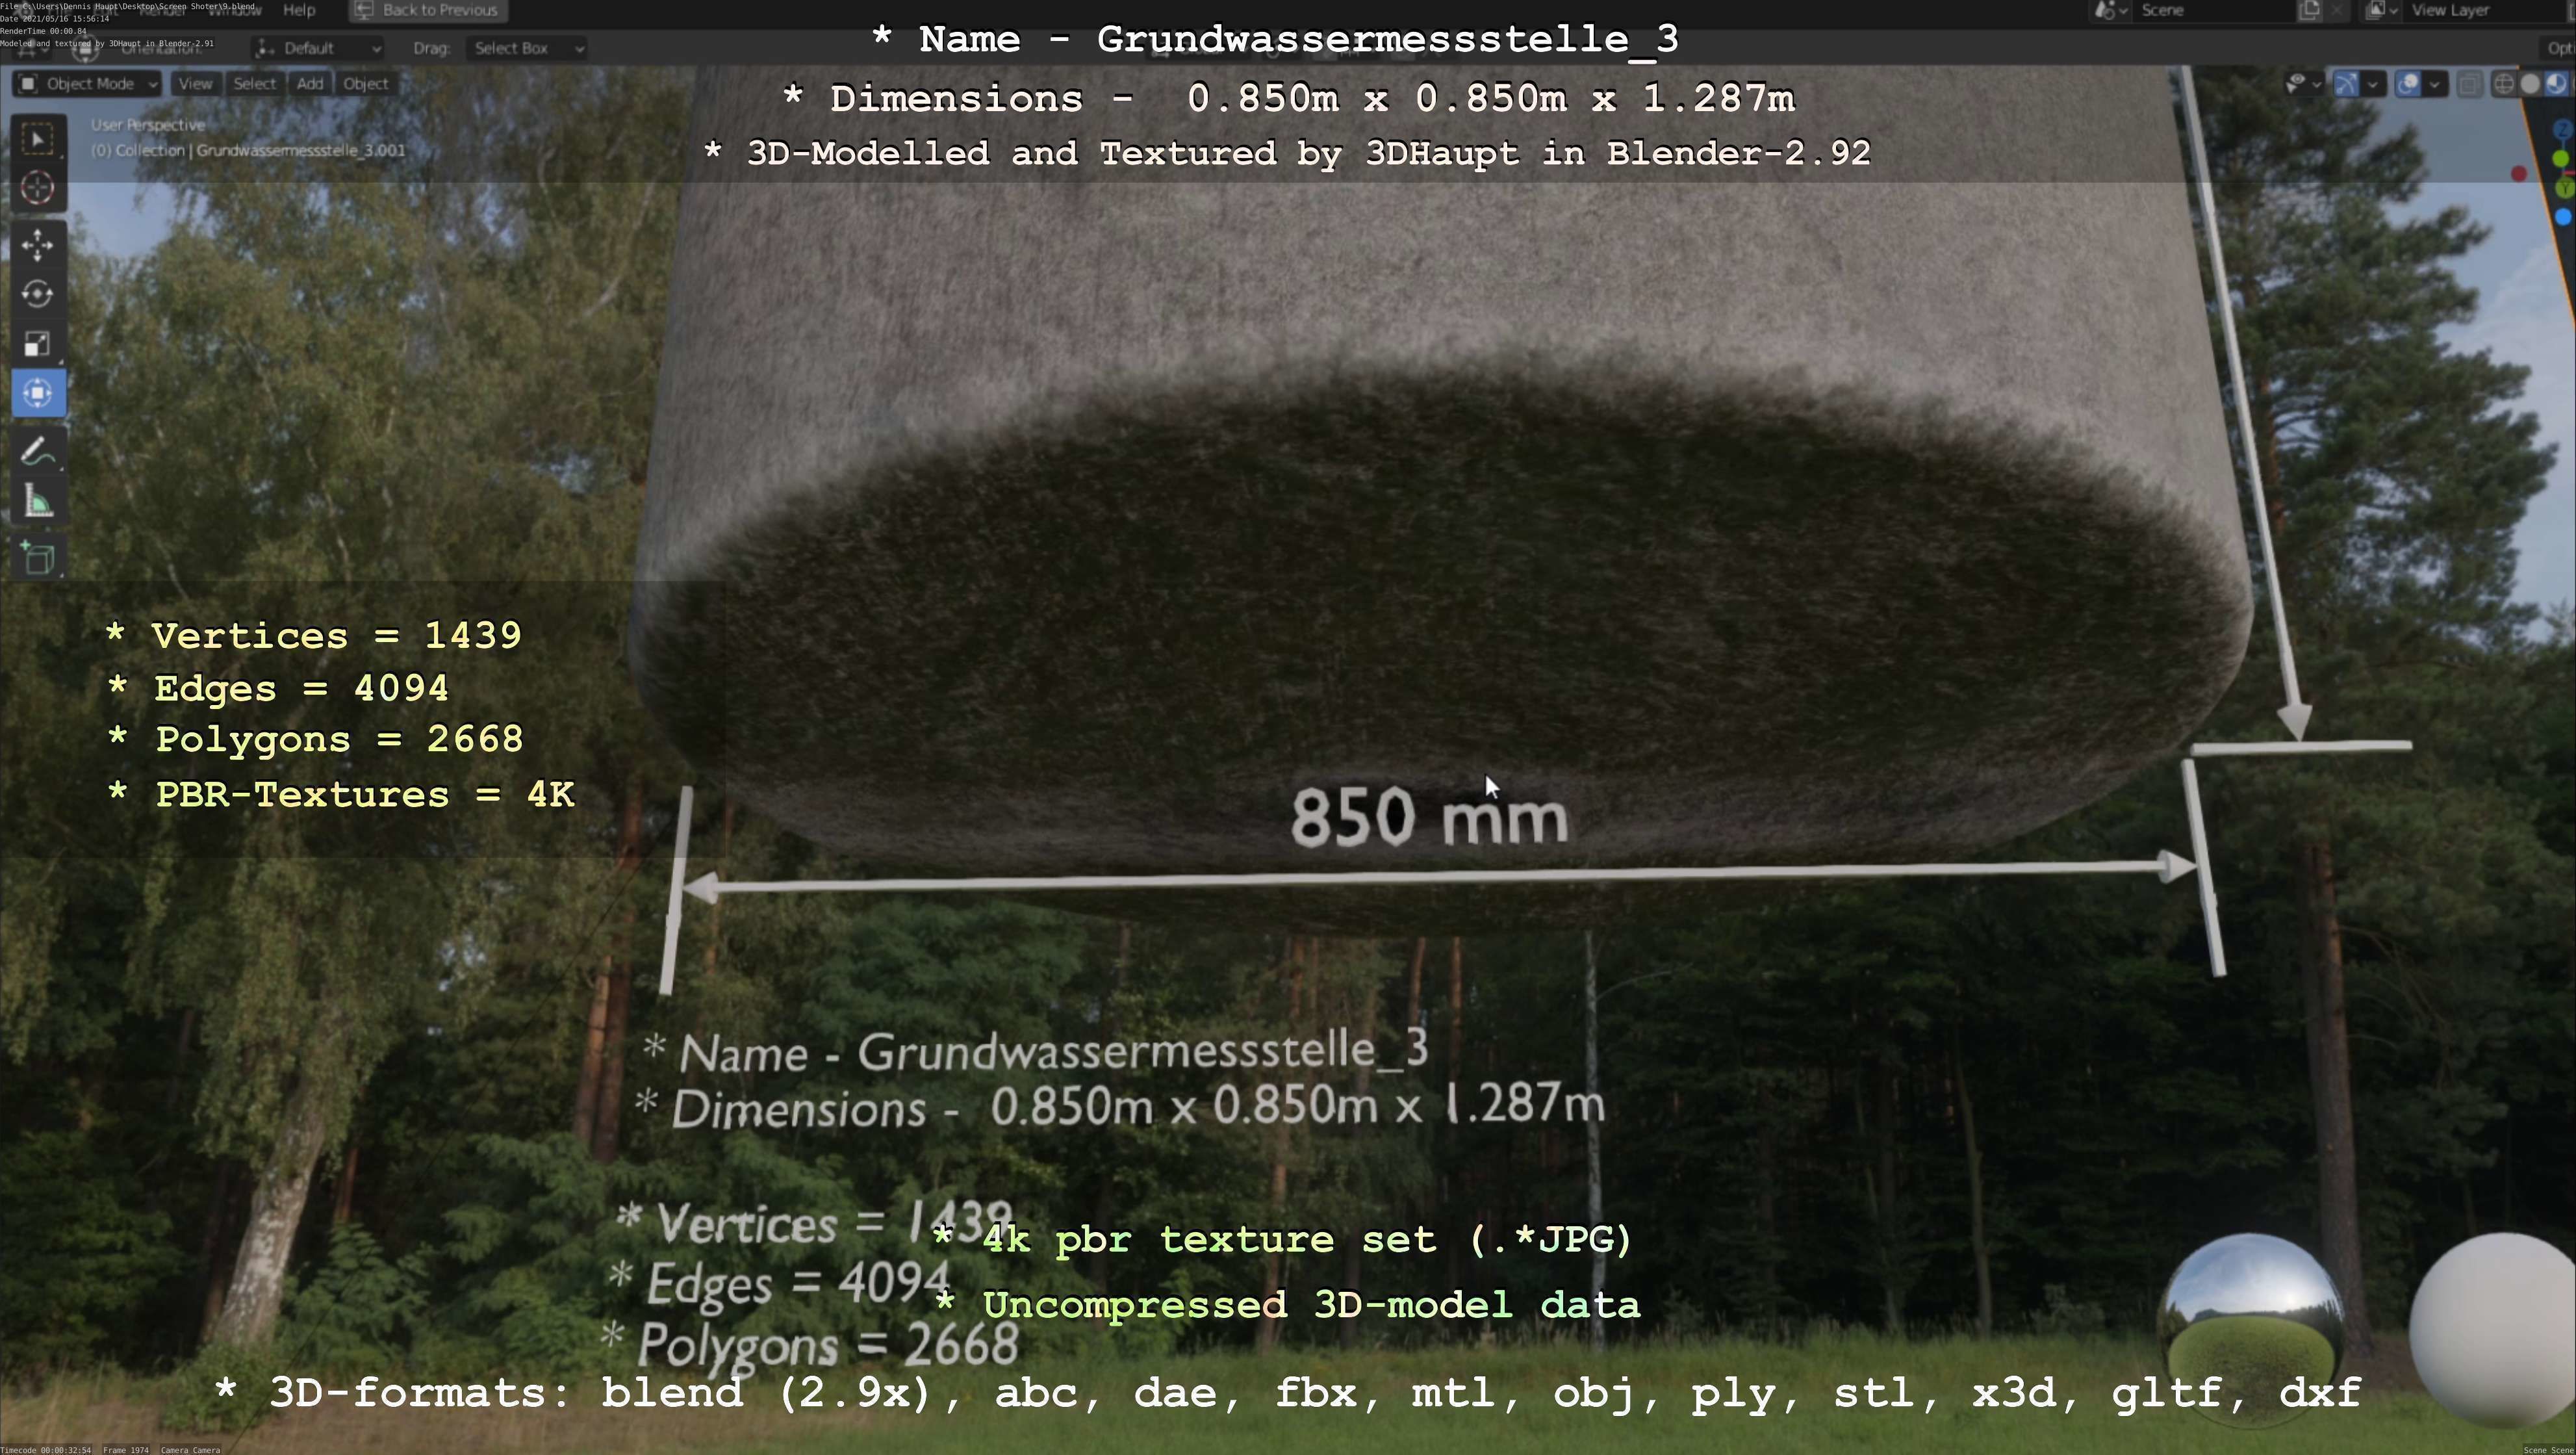Click the 'Grundwassermessstelle_3.001' collection text

(x=301, y=151)
